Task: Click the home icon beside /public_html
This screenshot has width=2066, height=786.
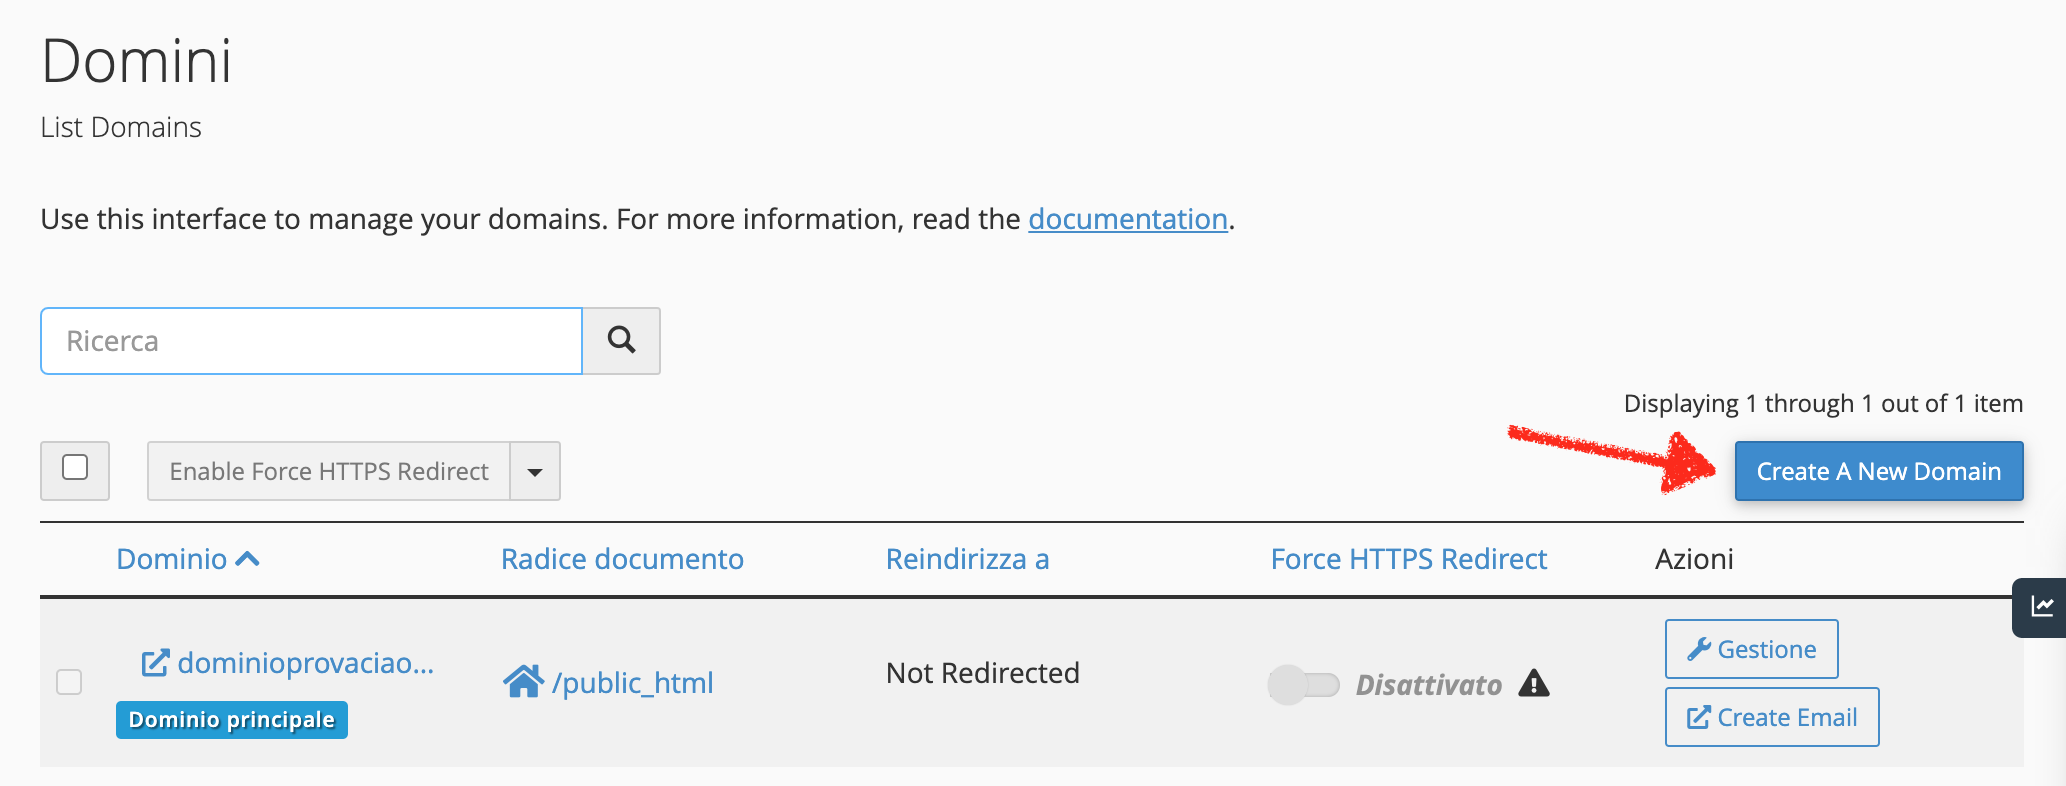Action: [x=523, y=682]
